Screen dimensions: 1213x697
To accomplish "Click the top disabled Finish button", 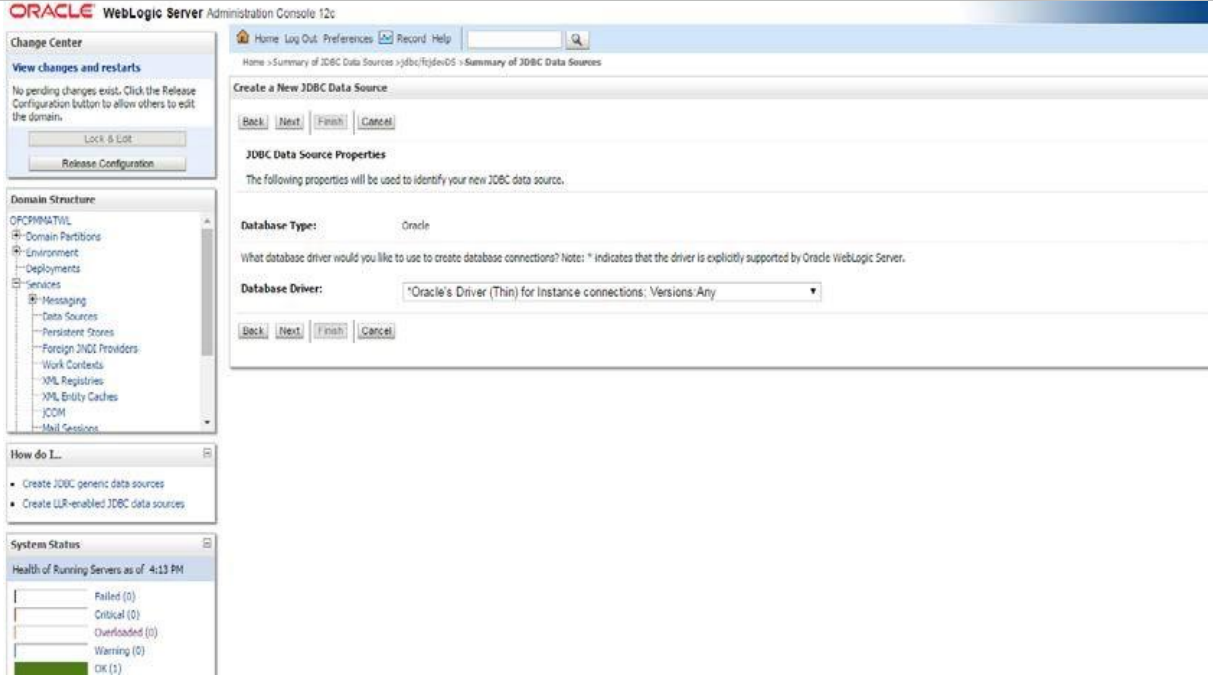I will 330,122.
